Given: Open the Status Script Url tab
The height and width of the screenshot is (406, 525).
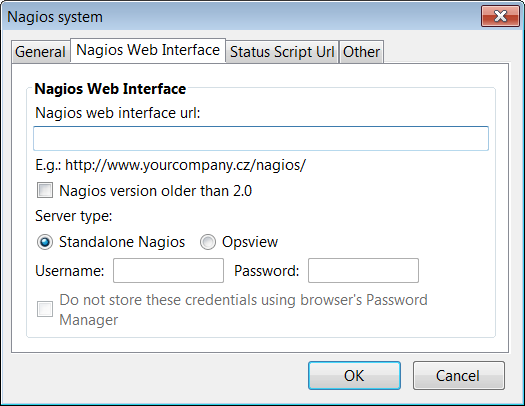Looking at the screenshot, I should [x=282, y=52].
